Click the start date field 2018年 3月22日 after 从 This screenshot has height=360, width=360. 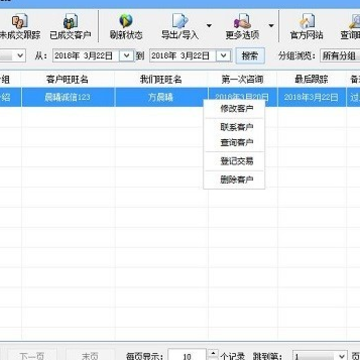(x=86, y=56)
